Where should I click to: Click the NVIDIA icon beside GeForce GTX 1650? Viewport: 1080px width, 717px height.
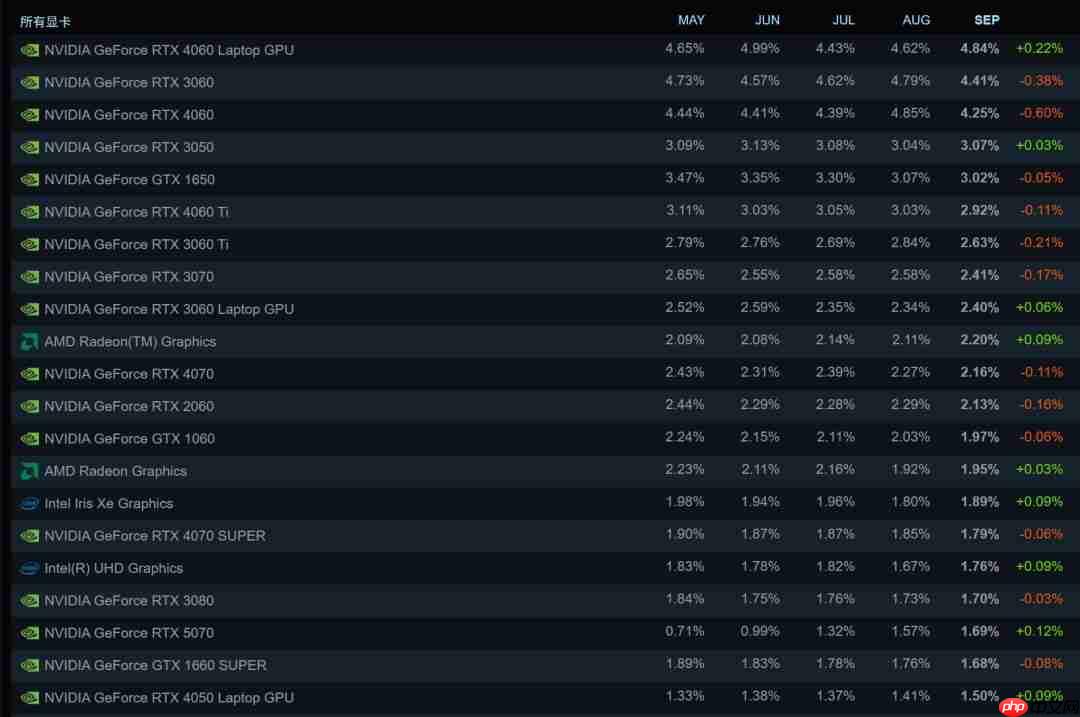28,179
